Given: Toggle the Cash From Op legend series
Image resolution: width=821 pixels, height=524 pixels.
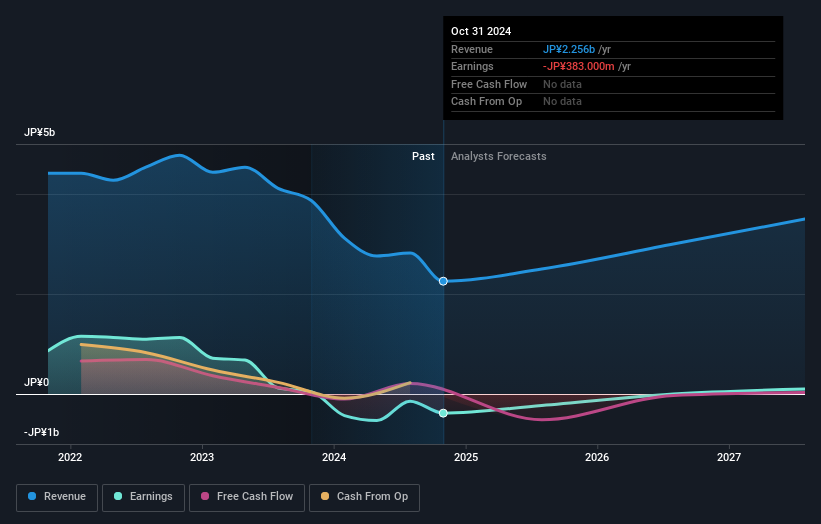Looking at the screenshot, I should (364, 497).
